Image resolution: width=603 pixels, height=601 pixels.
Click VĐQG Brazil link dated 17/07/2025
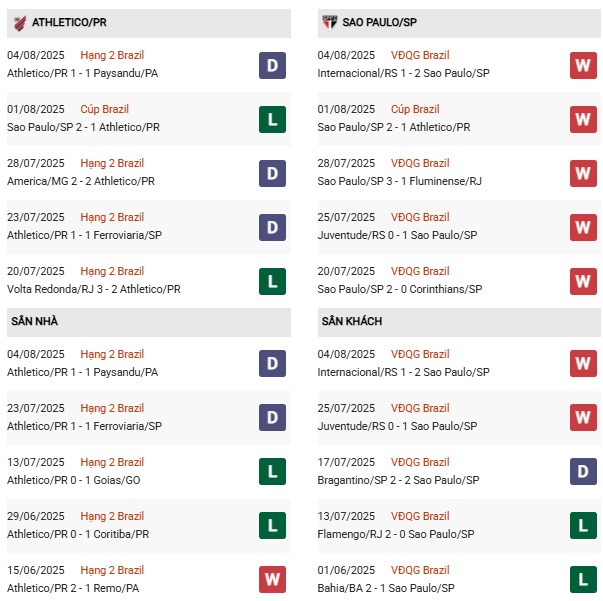(x=421, y=462)
